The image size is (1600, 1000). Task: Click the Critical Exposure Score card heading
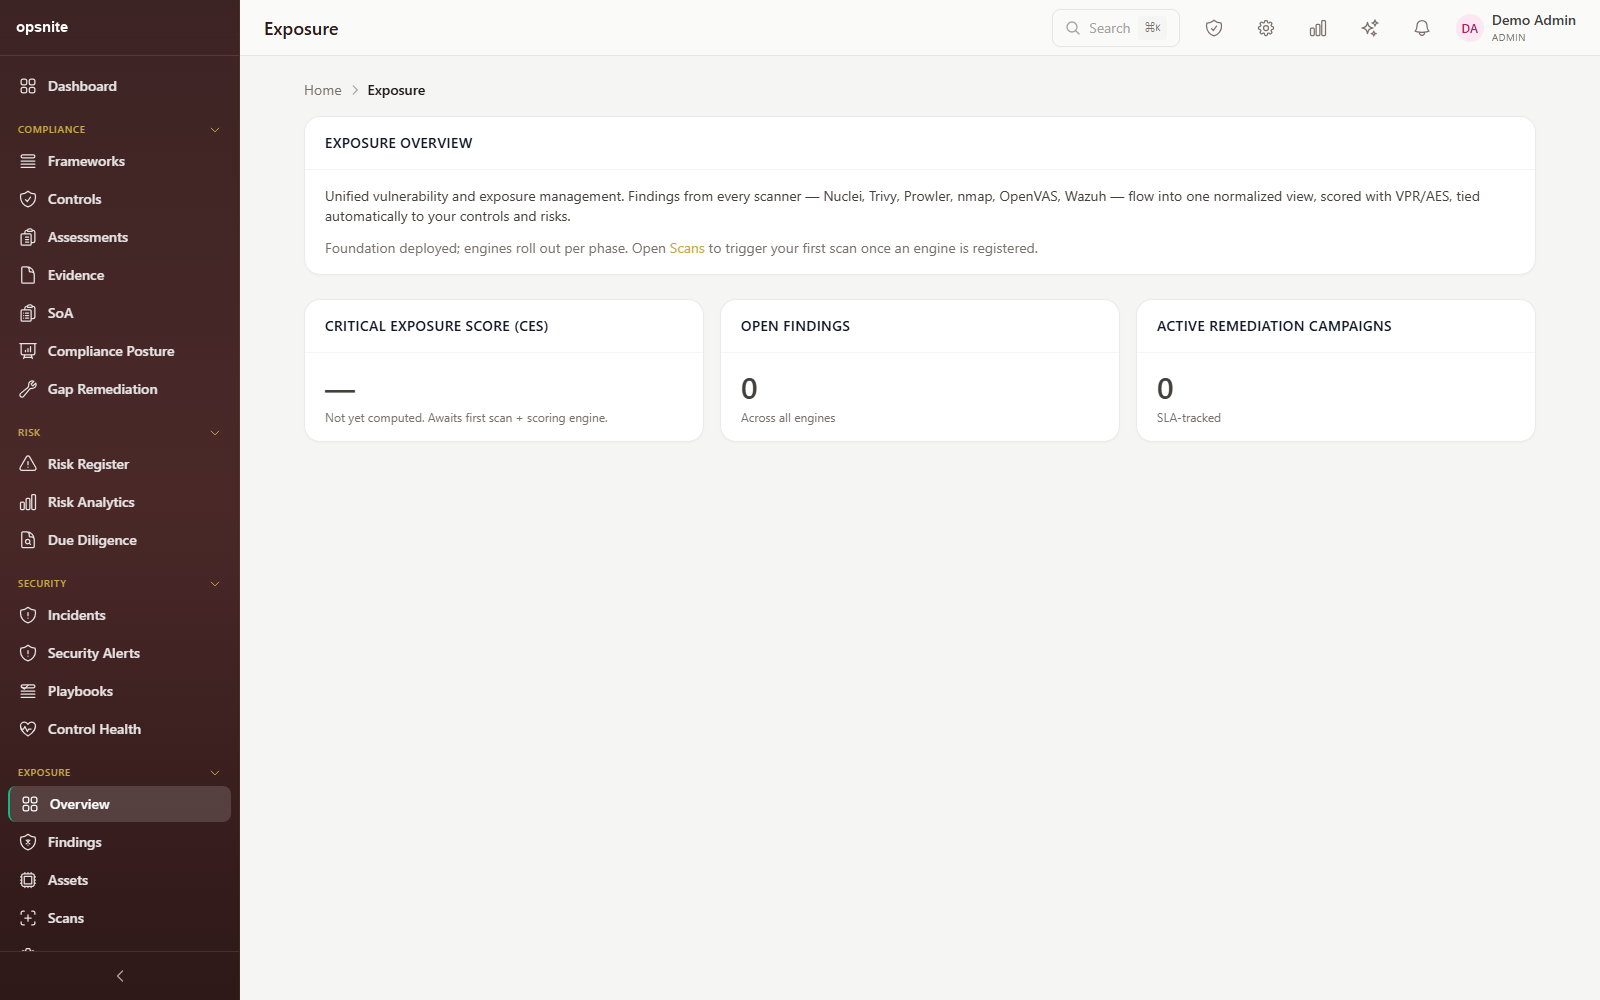click(436, 326)
